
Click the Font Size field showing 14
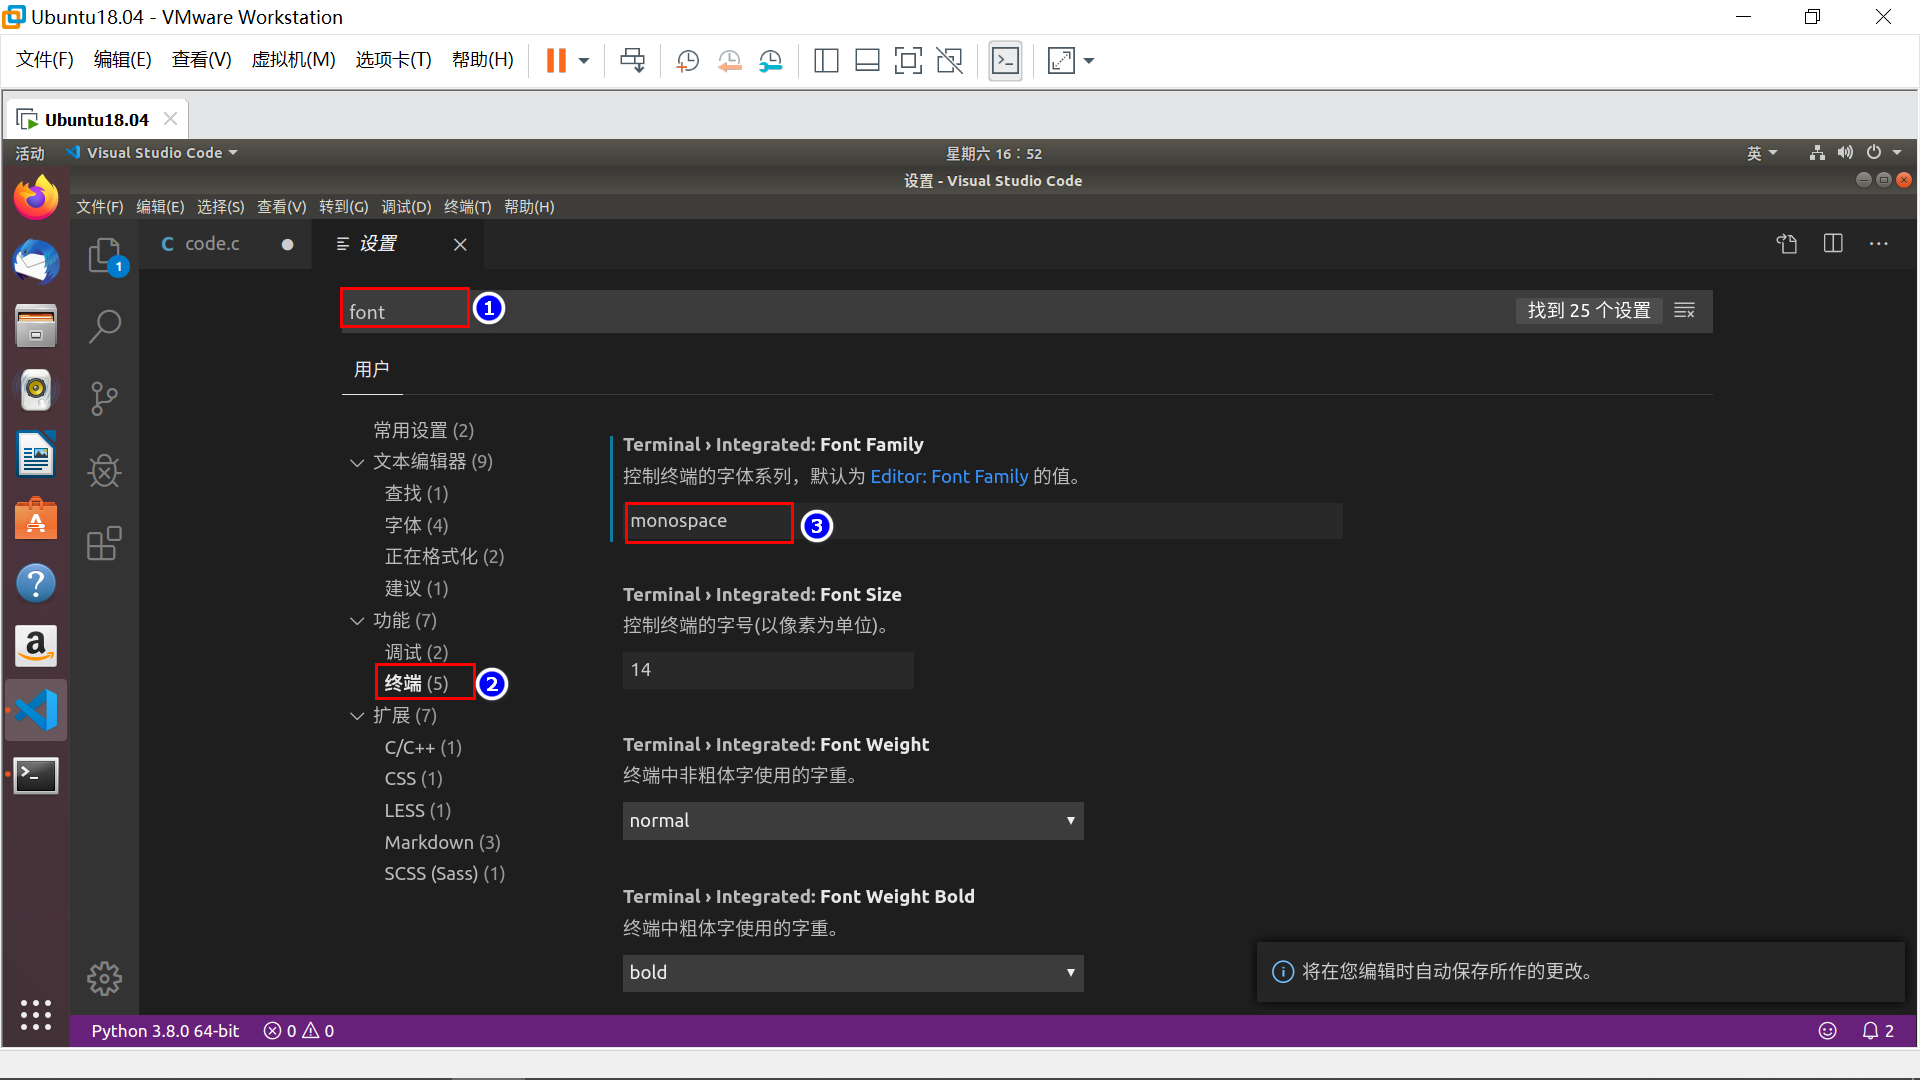coord(767,670)
